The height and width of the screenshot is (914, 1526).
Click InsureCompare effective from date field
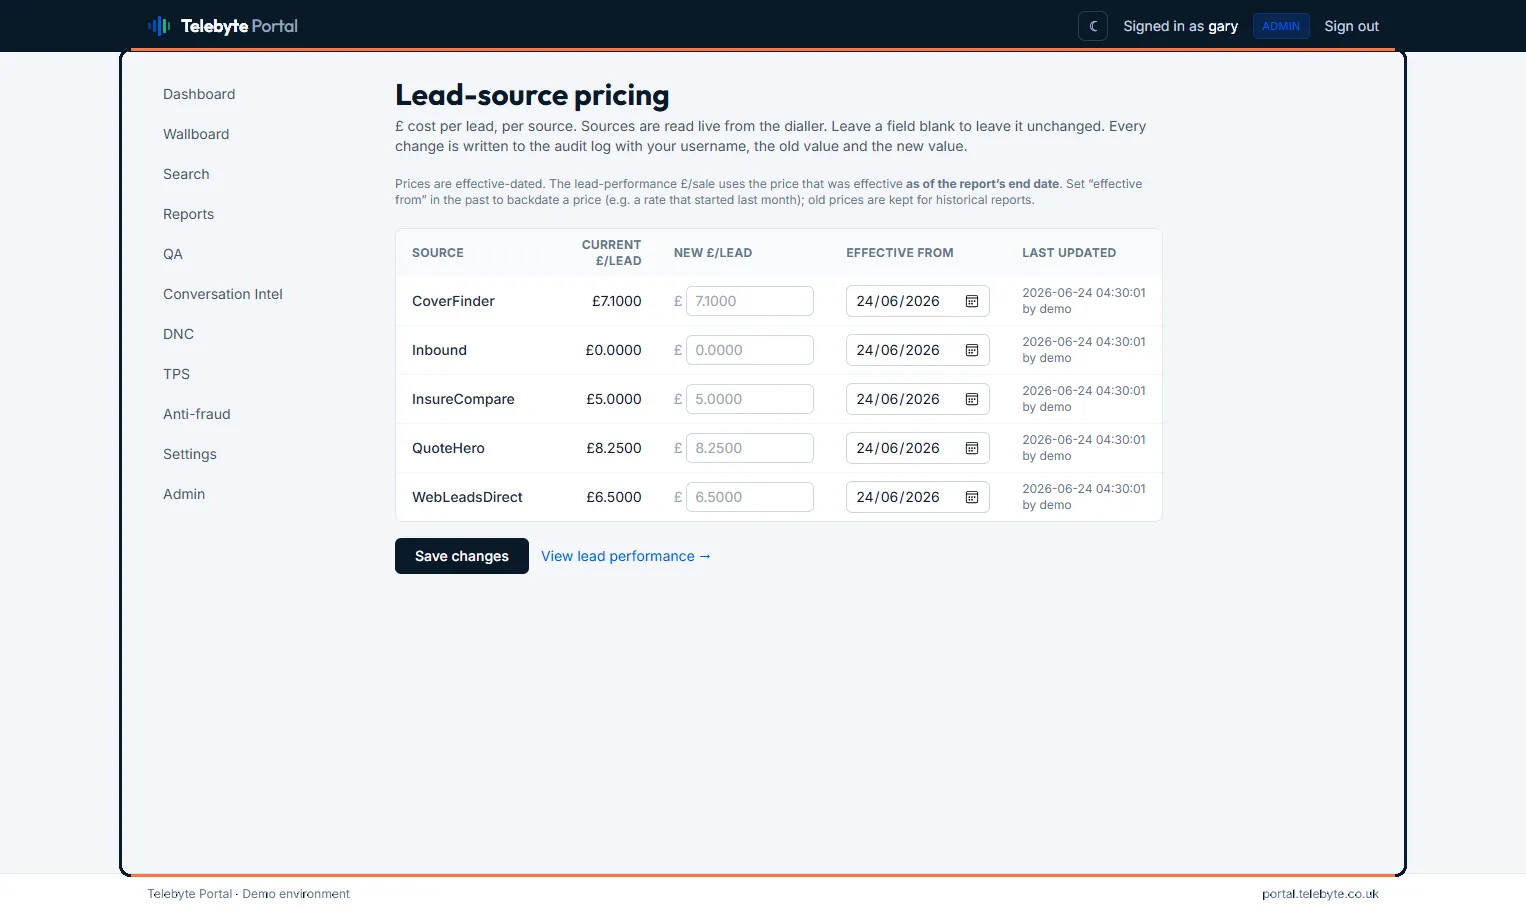(x=918, y=399)
